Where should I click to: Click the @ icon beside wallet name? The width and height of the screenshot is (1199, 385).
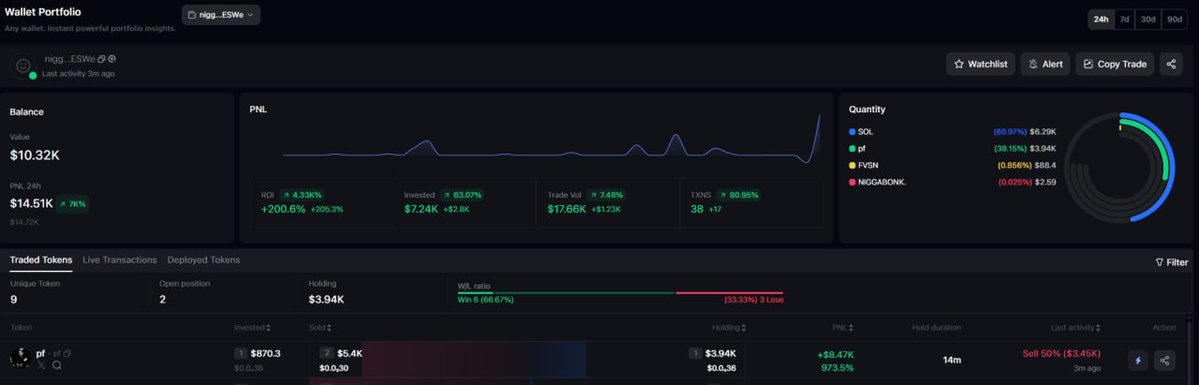[112, 59]
